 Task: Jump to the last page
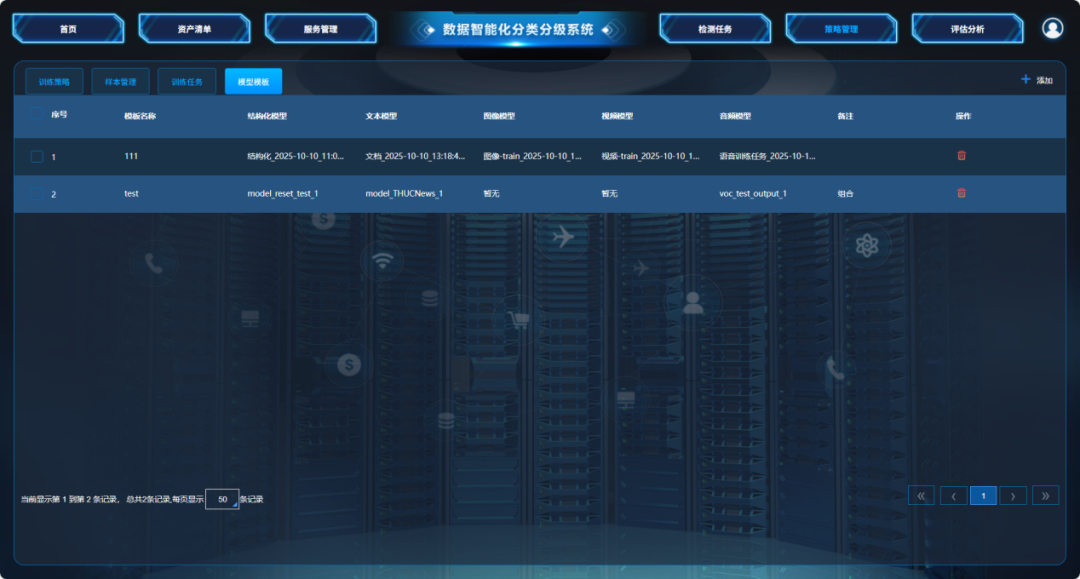1045,495
